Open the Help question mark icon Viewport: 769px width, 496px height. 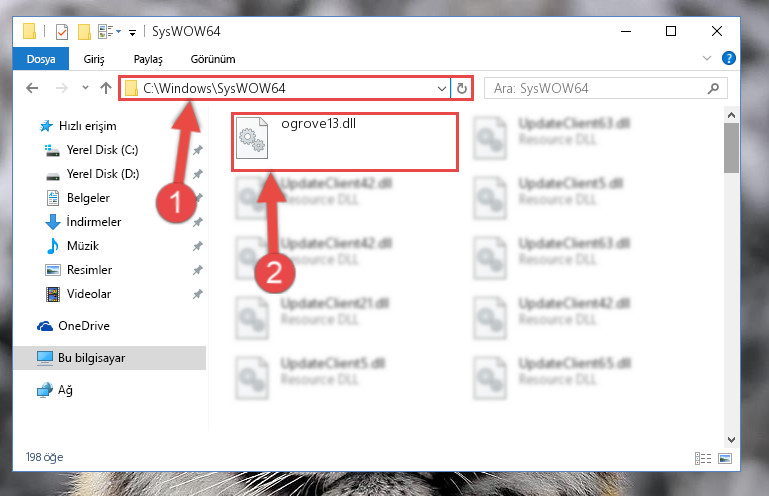coord(729,58)
